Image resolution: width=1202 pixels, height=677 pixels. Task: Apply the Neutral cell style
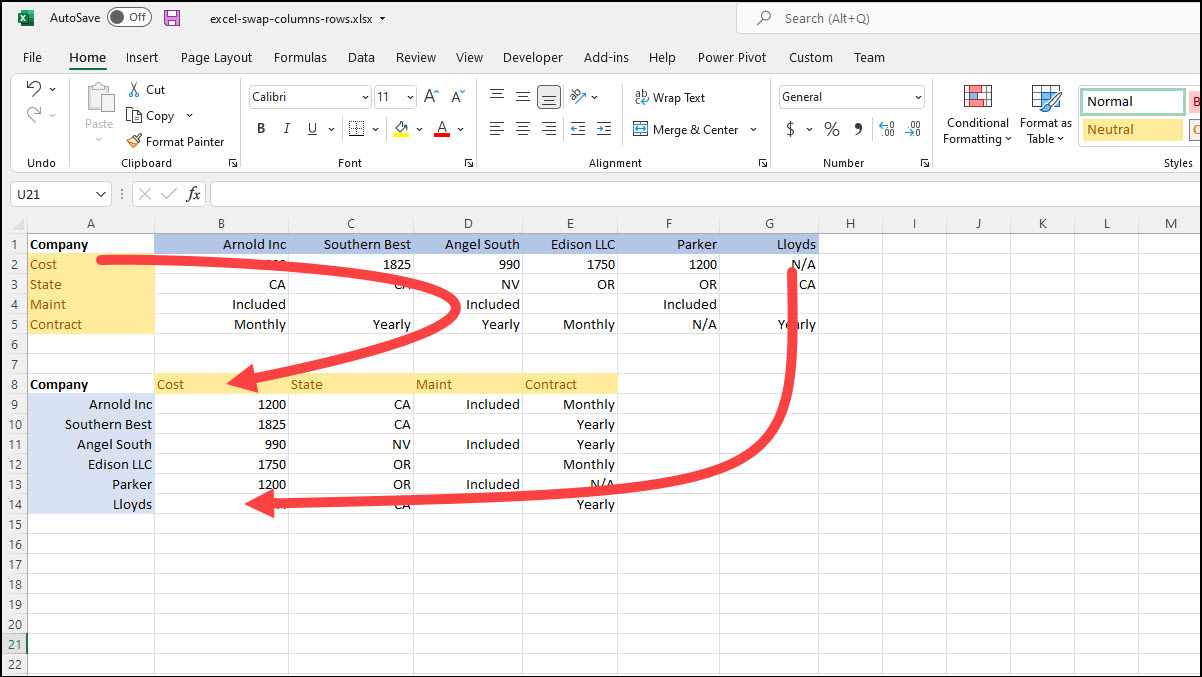click(1131, 129)
